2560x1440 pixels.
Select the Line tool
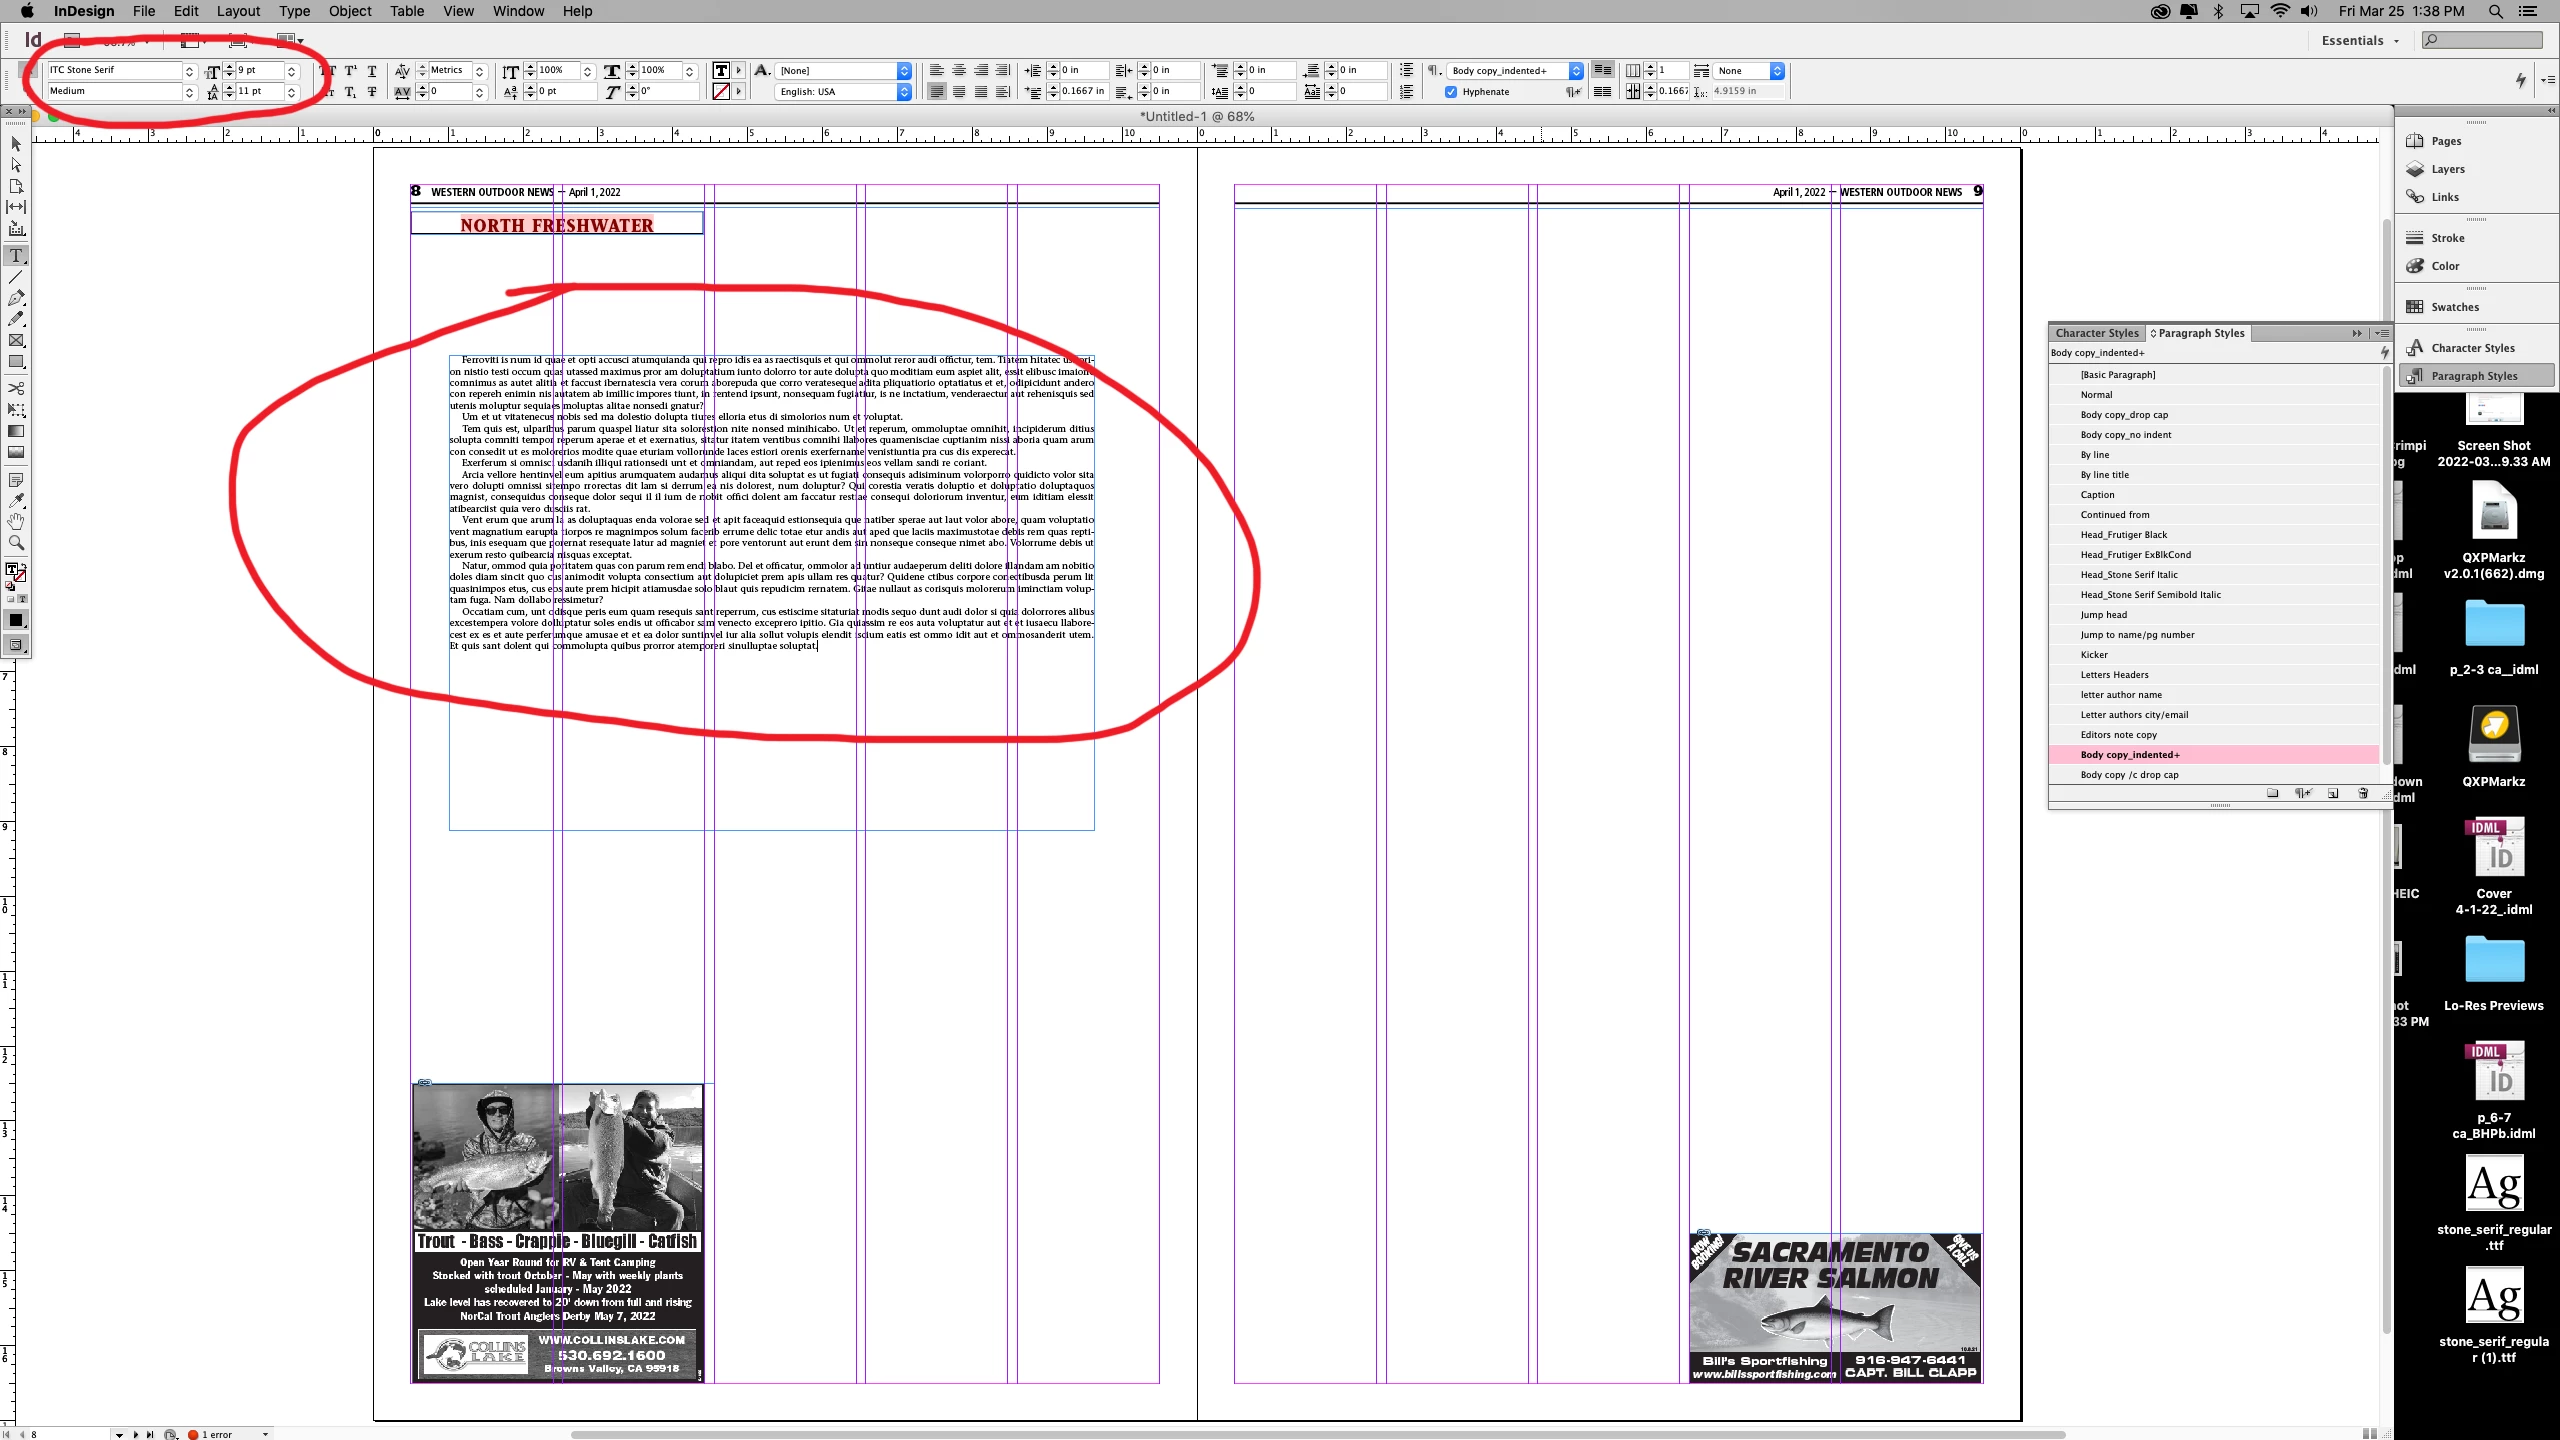16,277
